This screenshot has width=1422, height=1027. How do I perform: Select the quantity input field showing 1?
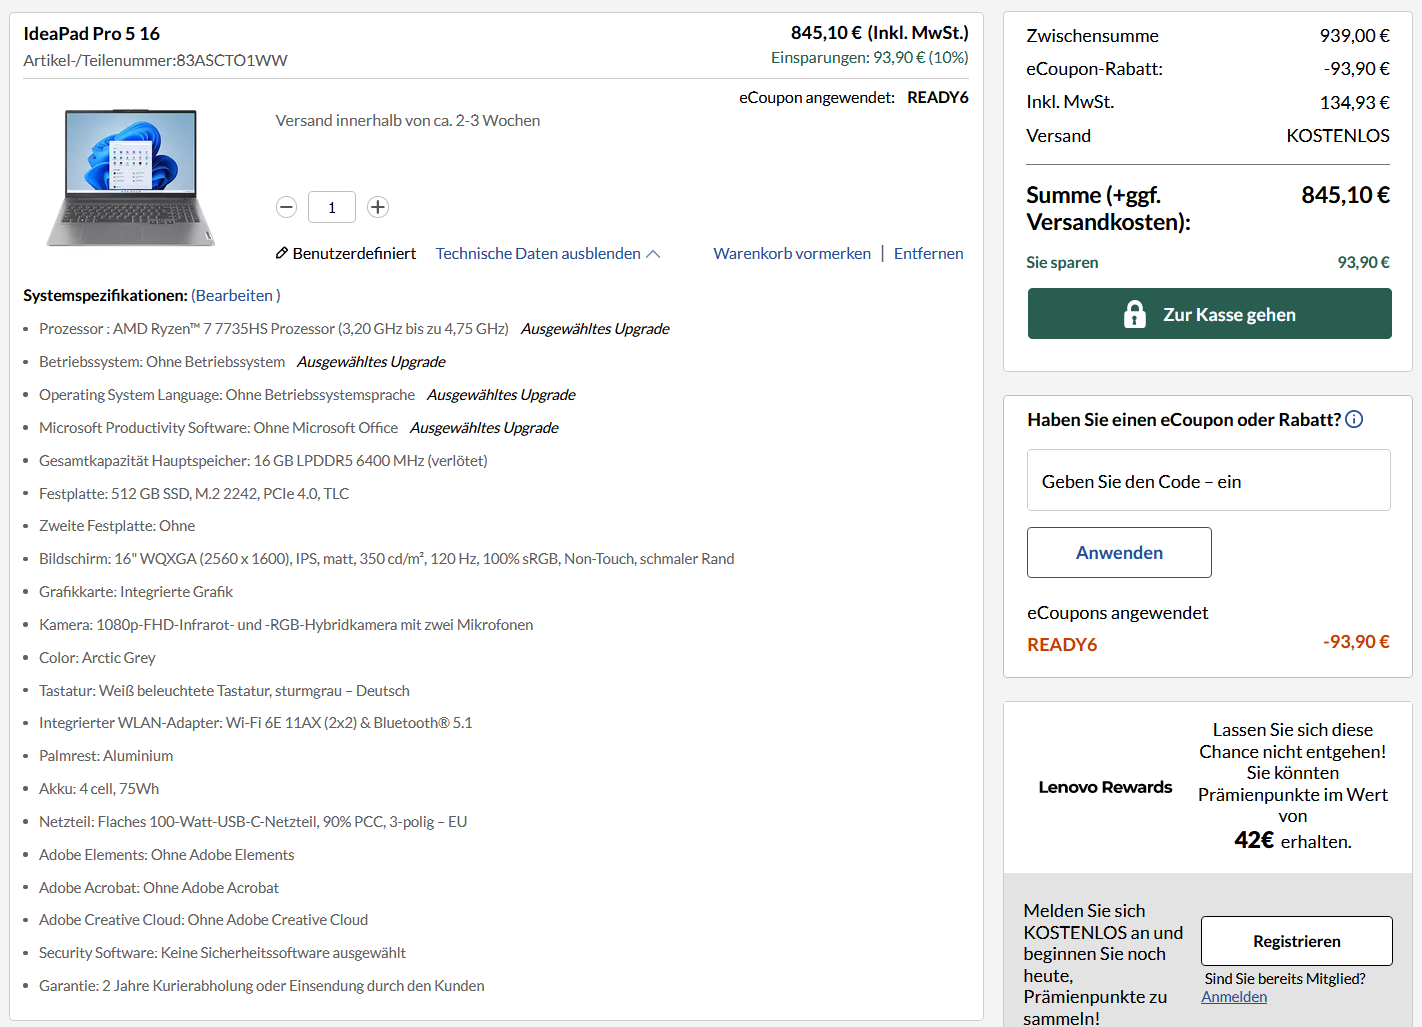[331, 207]
